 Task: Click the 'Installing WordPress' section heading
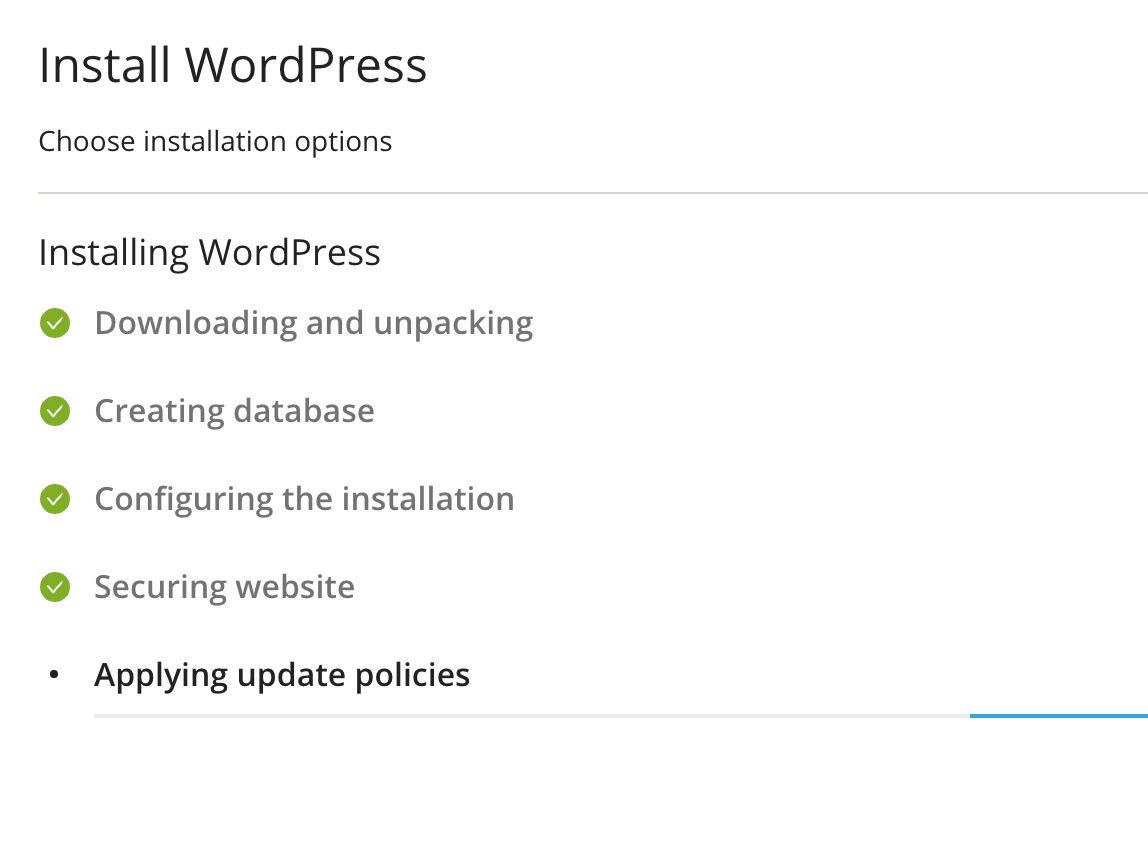pos(209,253)
